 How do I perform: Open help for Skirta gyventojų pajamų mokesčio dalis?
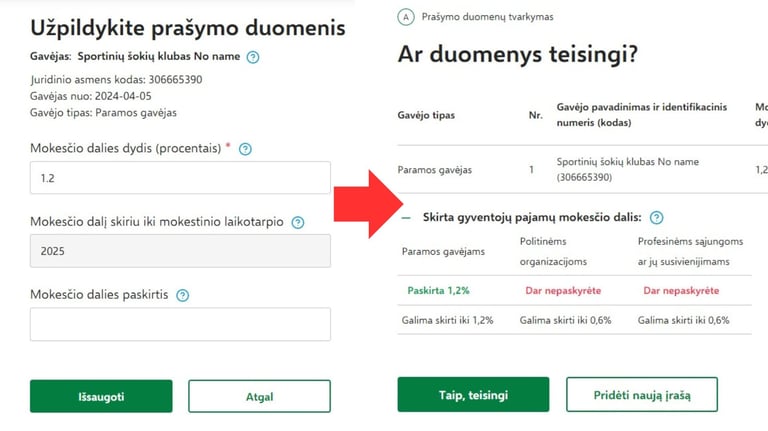(x=656, y=217)
